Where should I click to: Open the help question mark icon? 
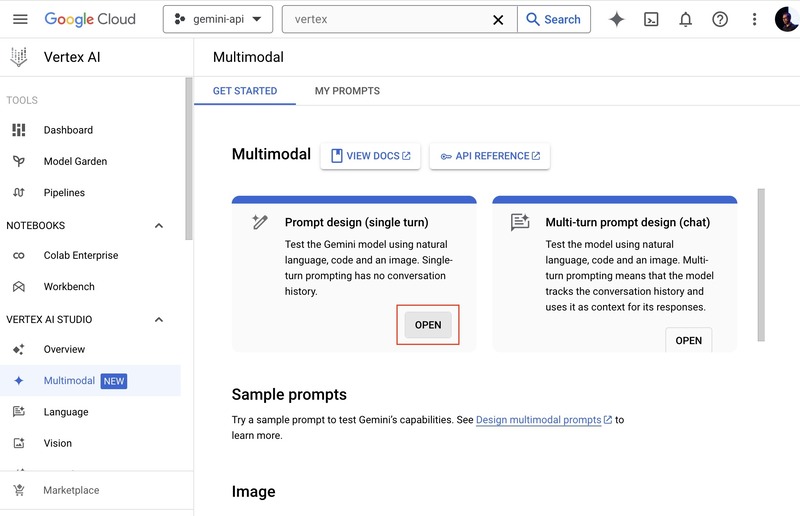[720, 19]
